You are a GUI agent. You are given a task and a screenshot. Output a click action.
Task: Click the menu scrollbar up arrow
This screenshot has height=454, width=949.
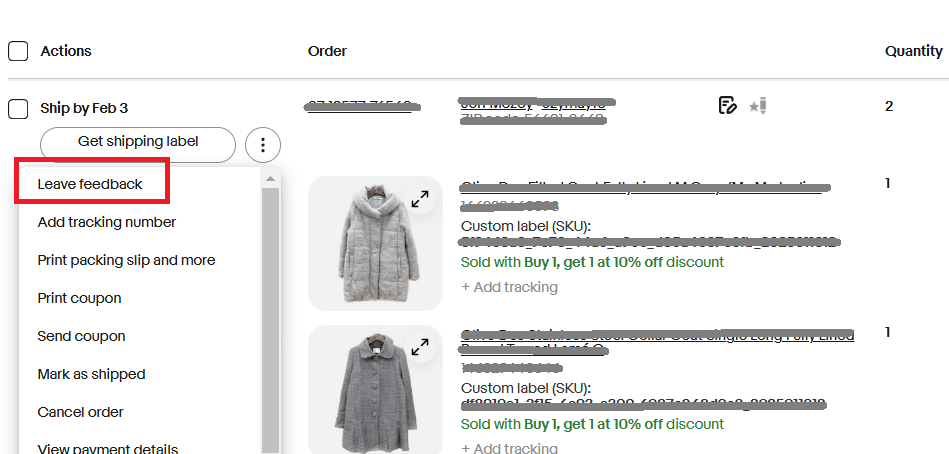click(269, 179)
